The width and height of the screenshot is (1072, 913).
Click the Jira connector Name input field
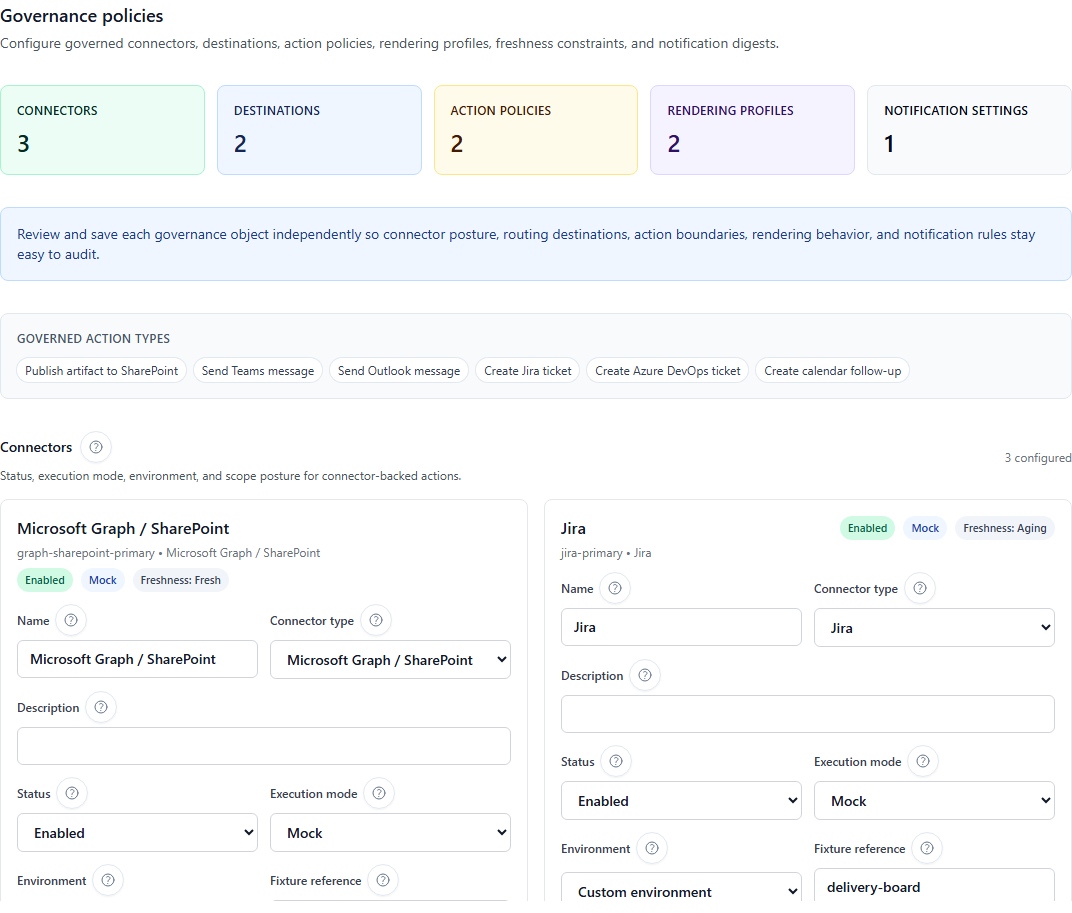click(681, 627)
